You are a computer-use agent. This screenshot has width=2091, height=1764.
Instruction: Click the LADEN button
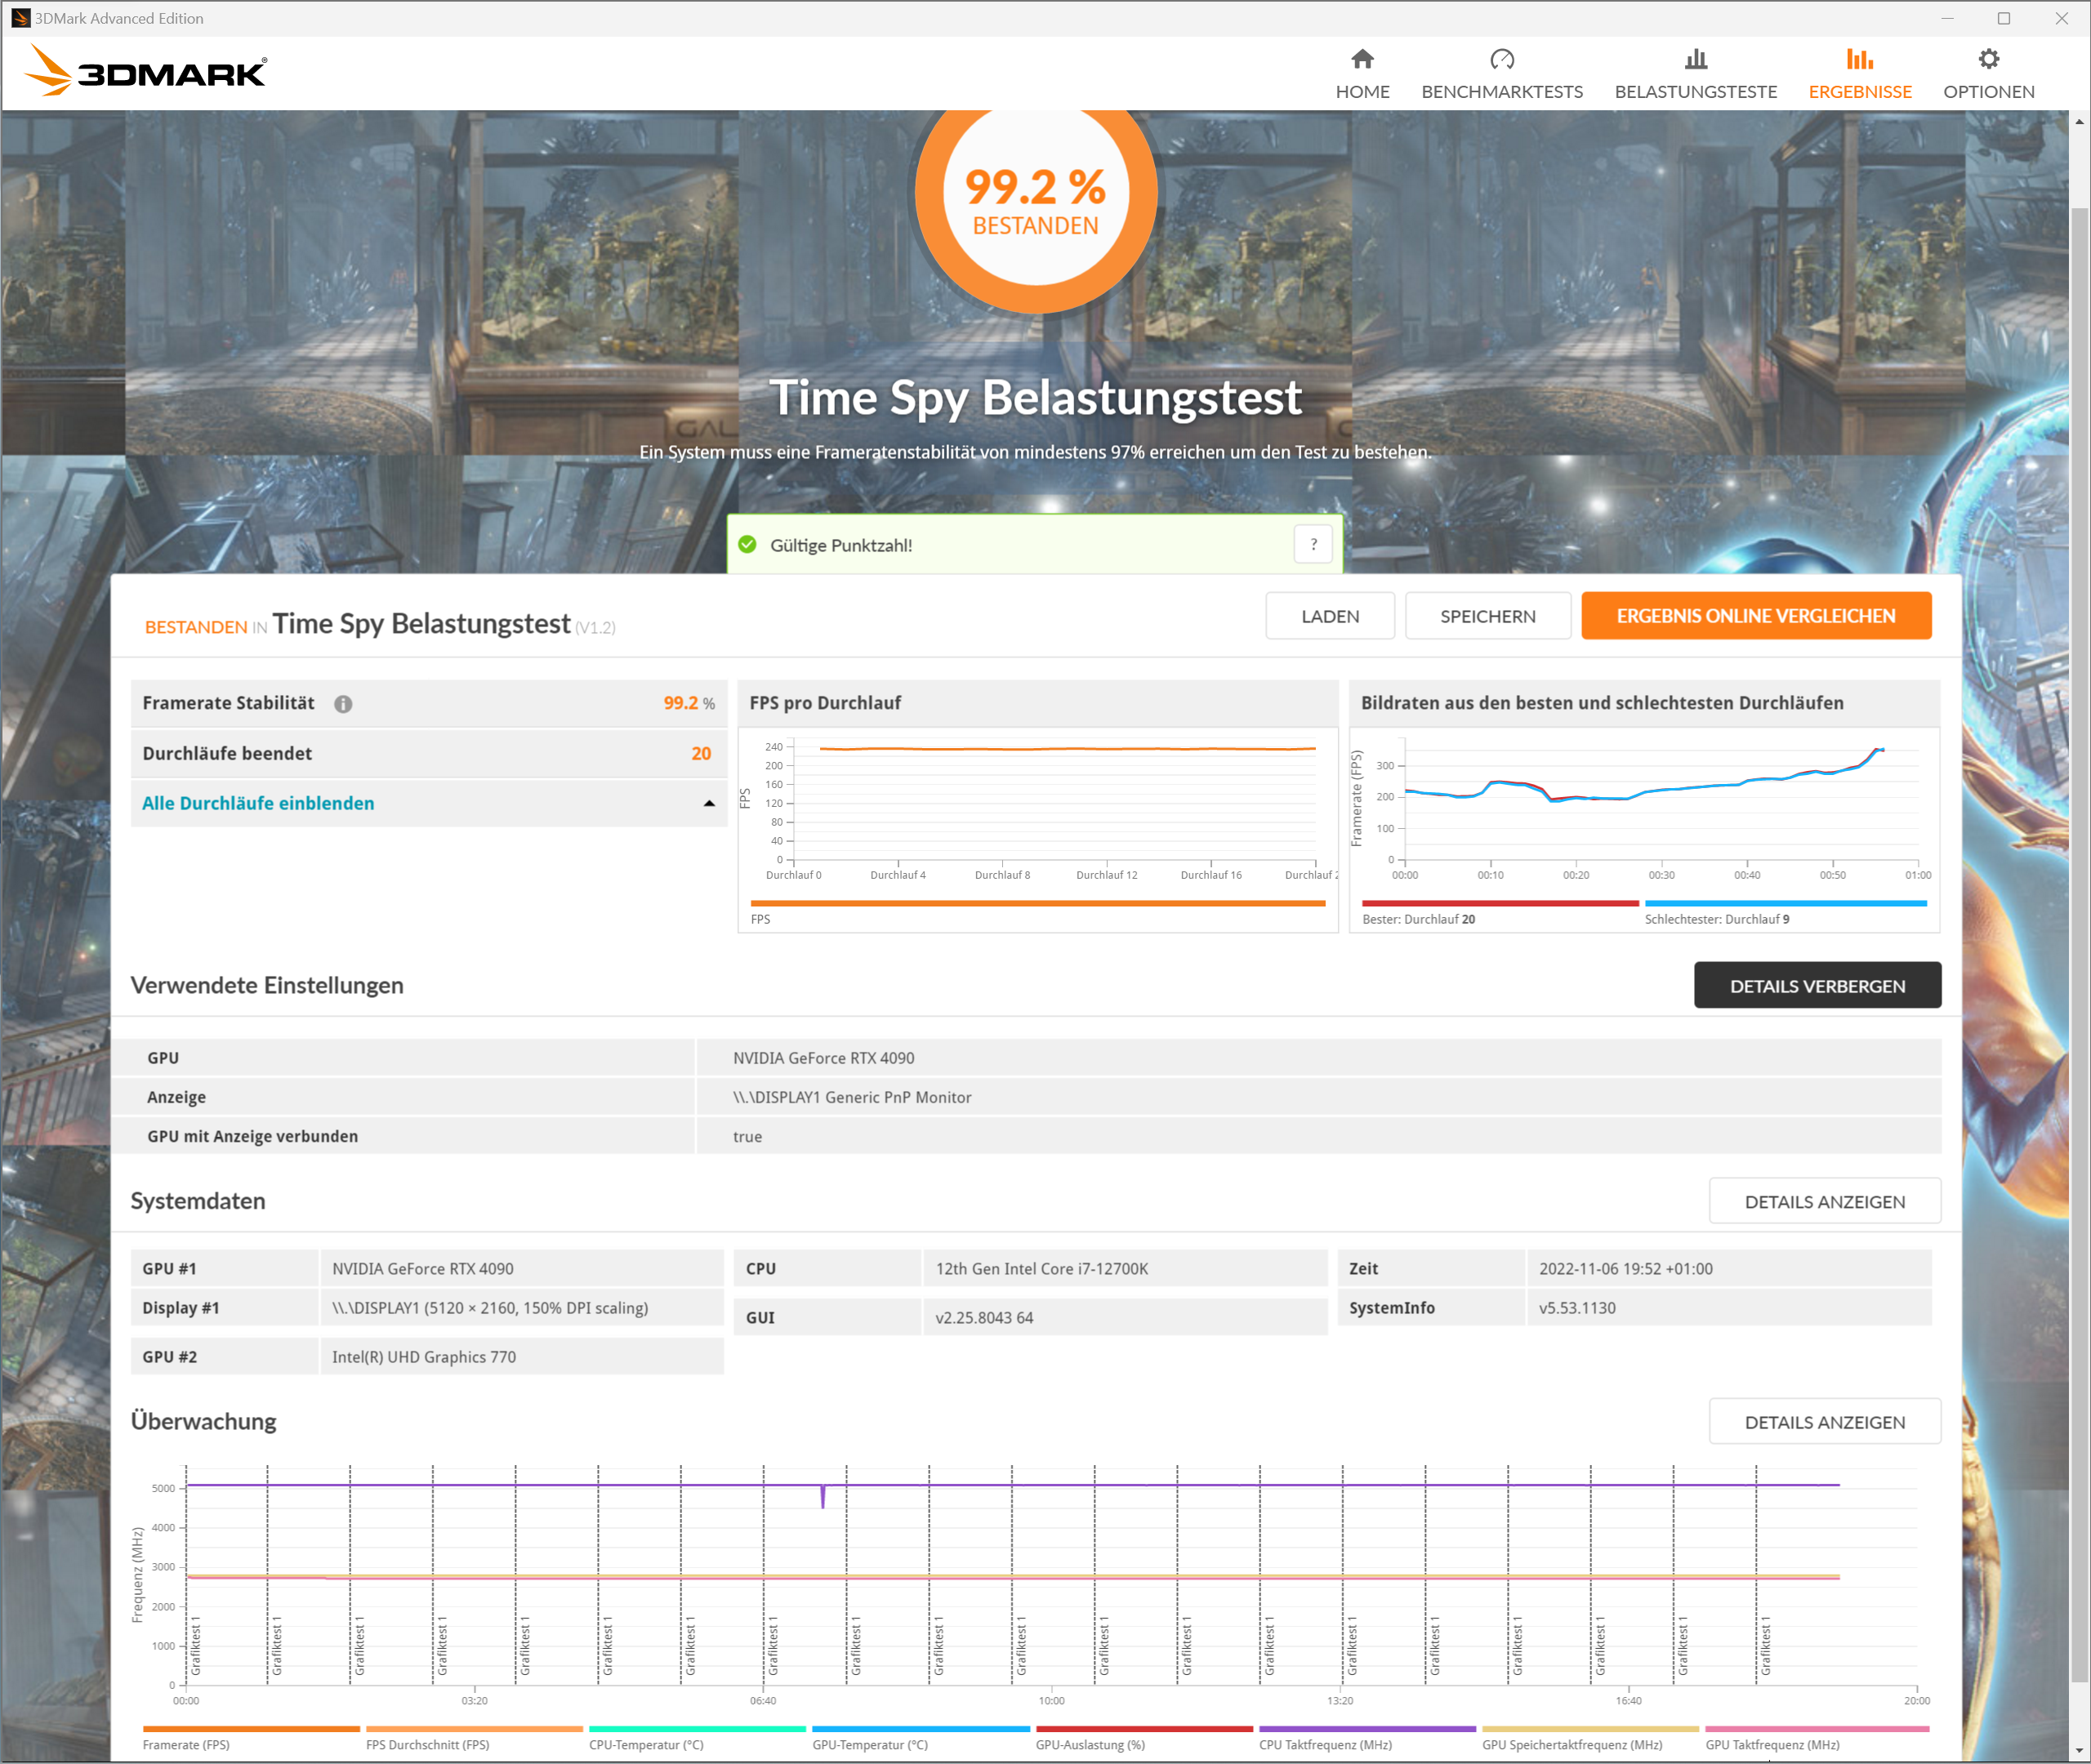(x=1330, y=616)
